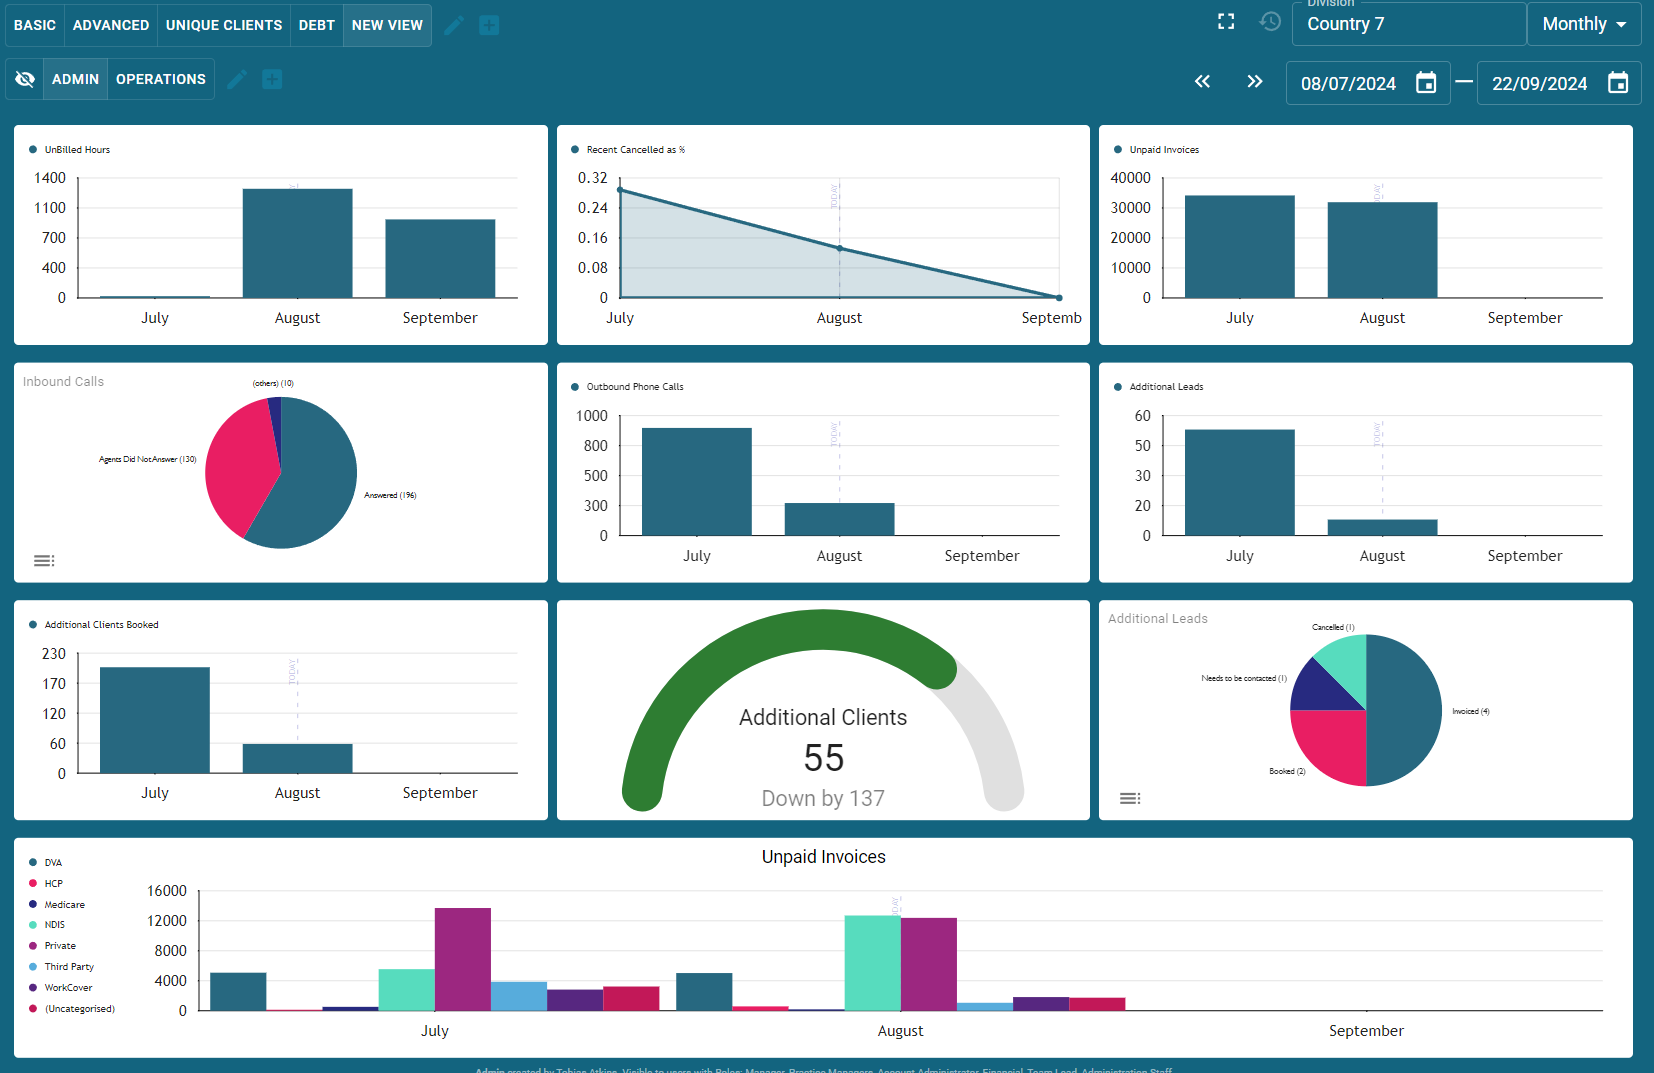Toggle HCP series in Unpaid Invoices
Screen dimensions: 1654x1073
click(x=46, y=883)
